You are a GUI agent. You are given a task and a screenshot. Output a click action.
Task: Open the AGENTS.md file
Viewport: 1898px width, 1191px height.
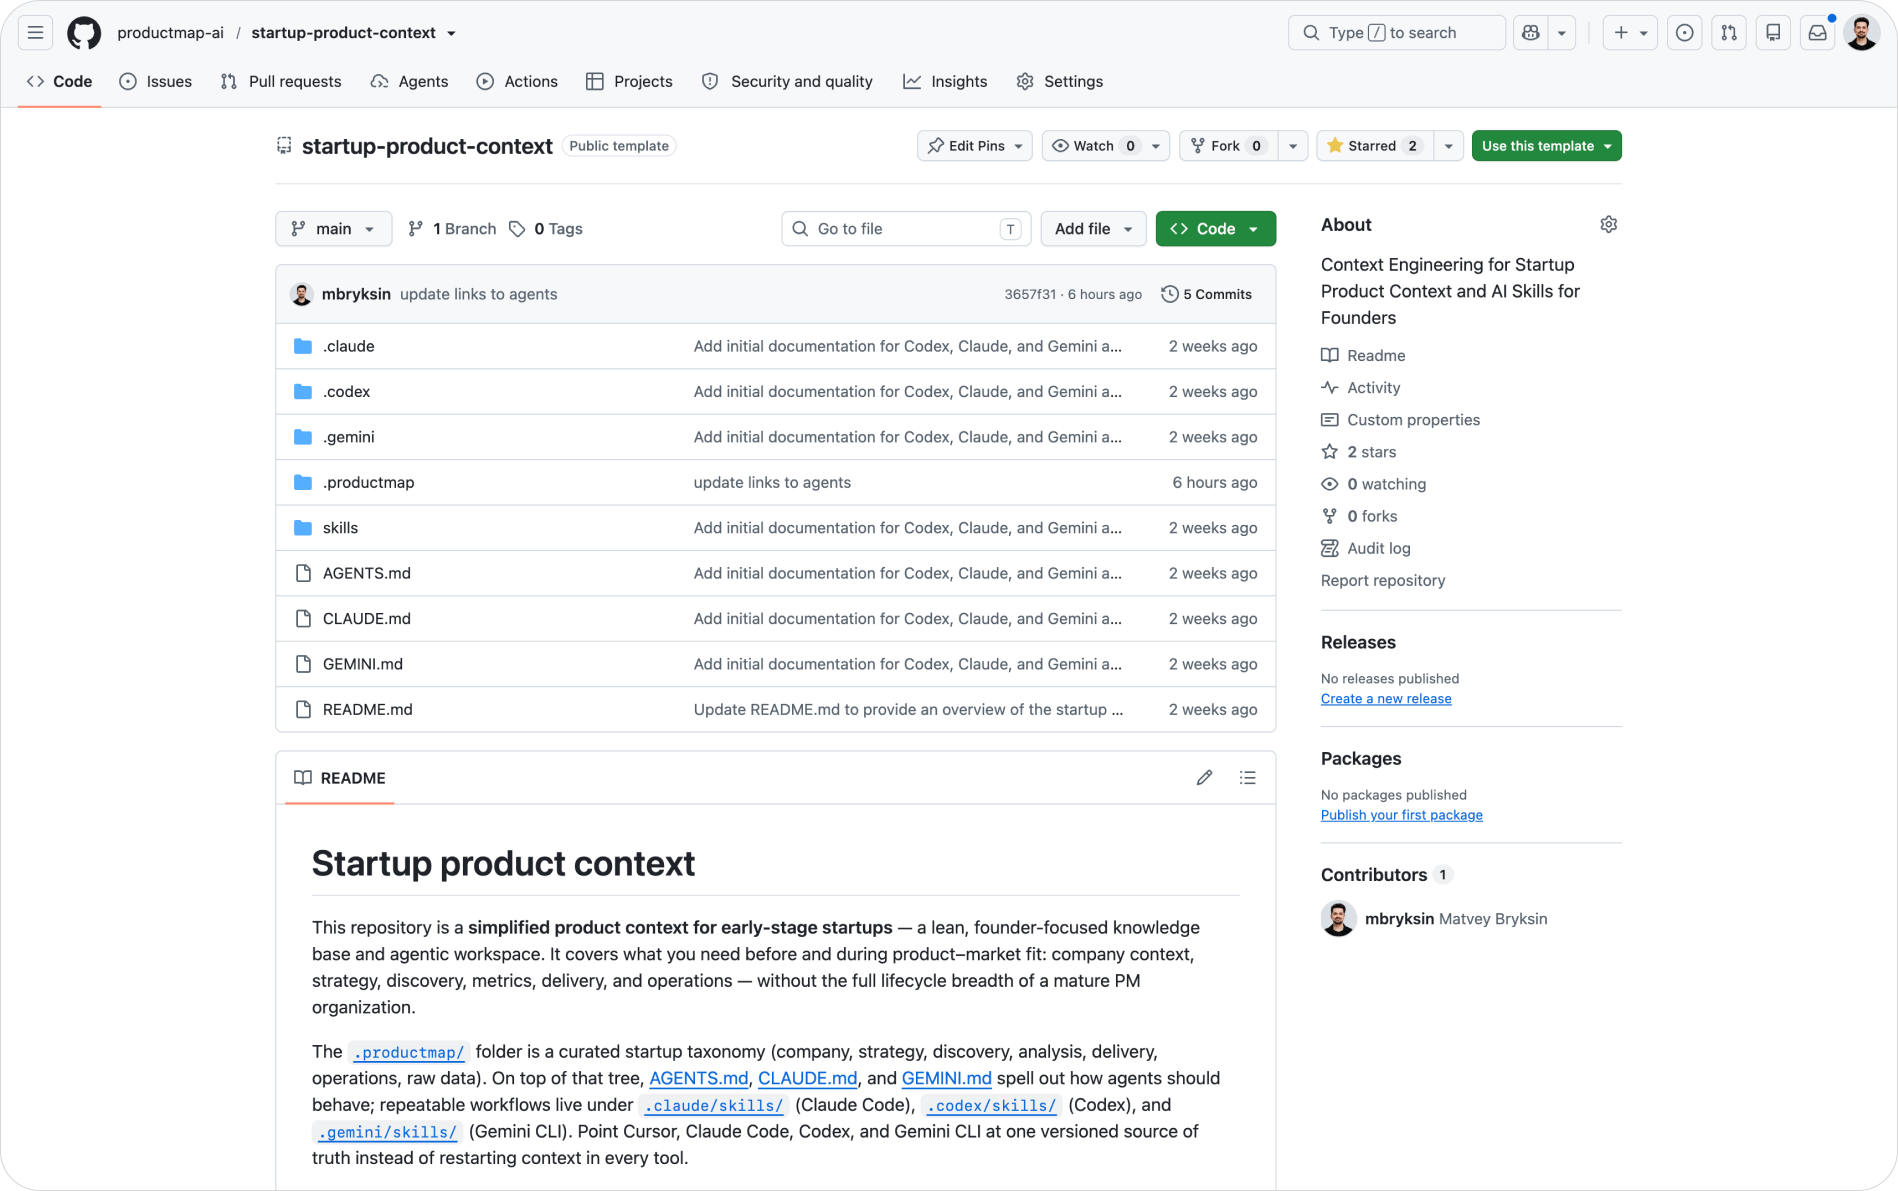tap(366, 573)
